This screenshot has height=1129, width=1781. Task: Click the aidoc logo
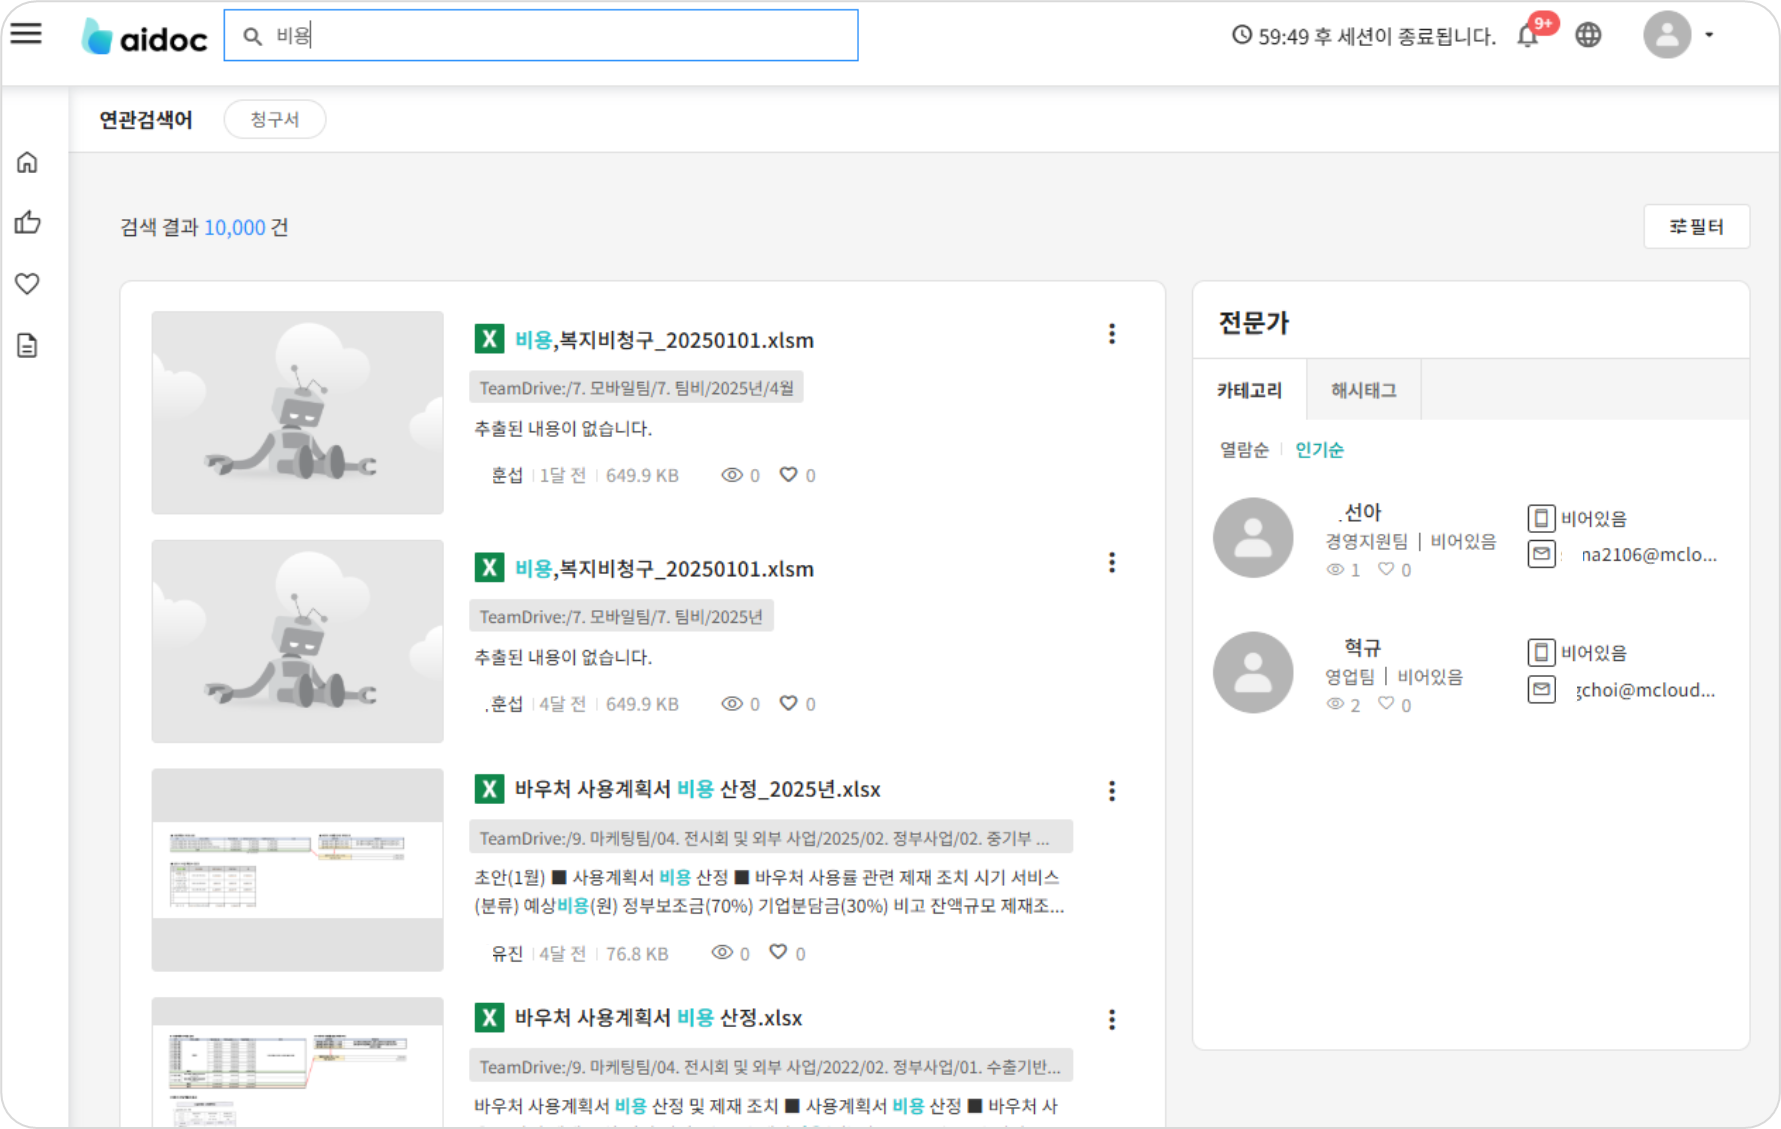point(144,37)
